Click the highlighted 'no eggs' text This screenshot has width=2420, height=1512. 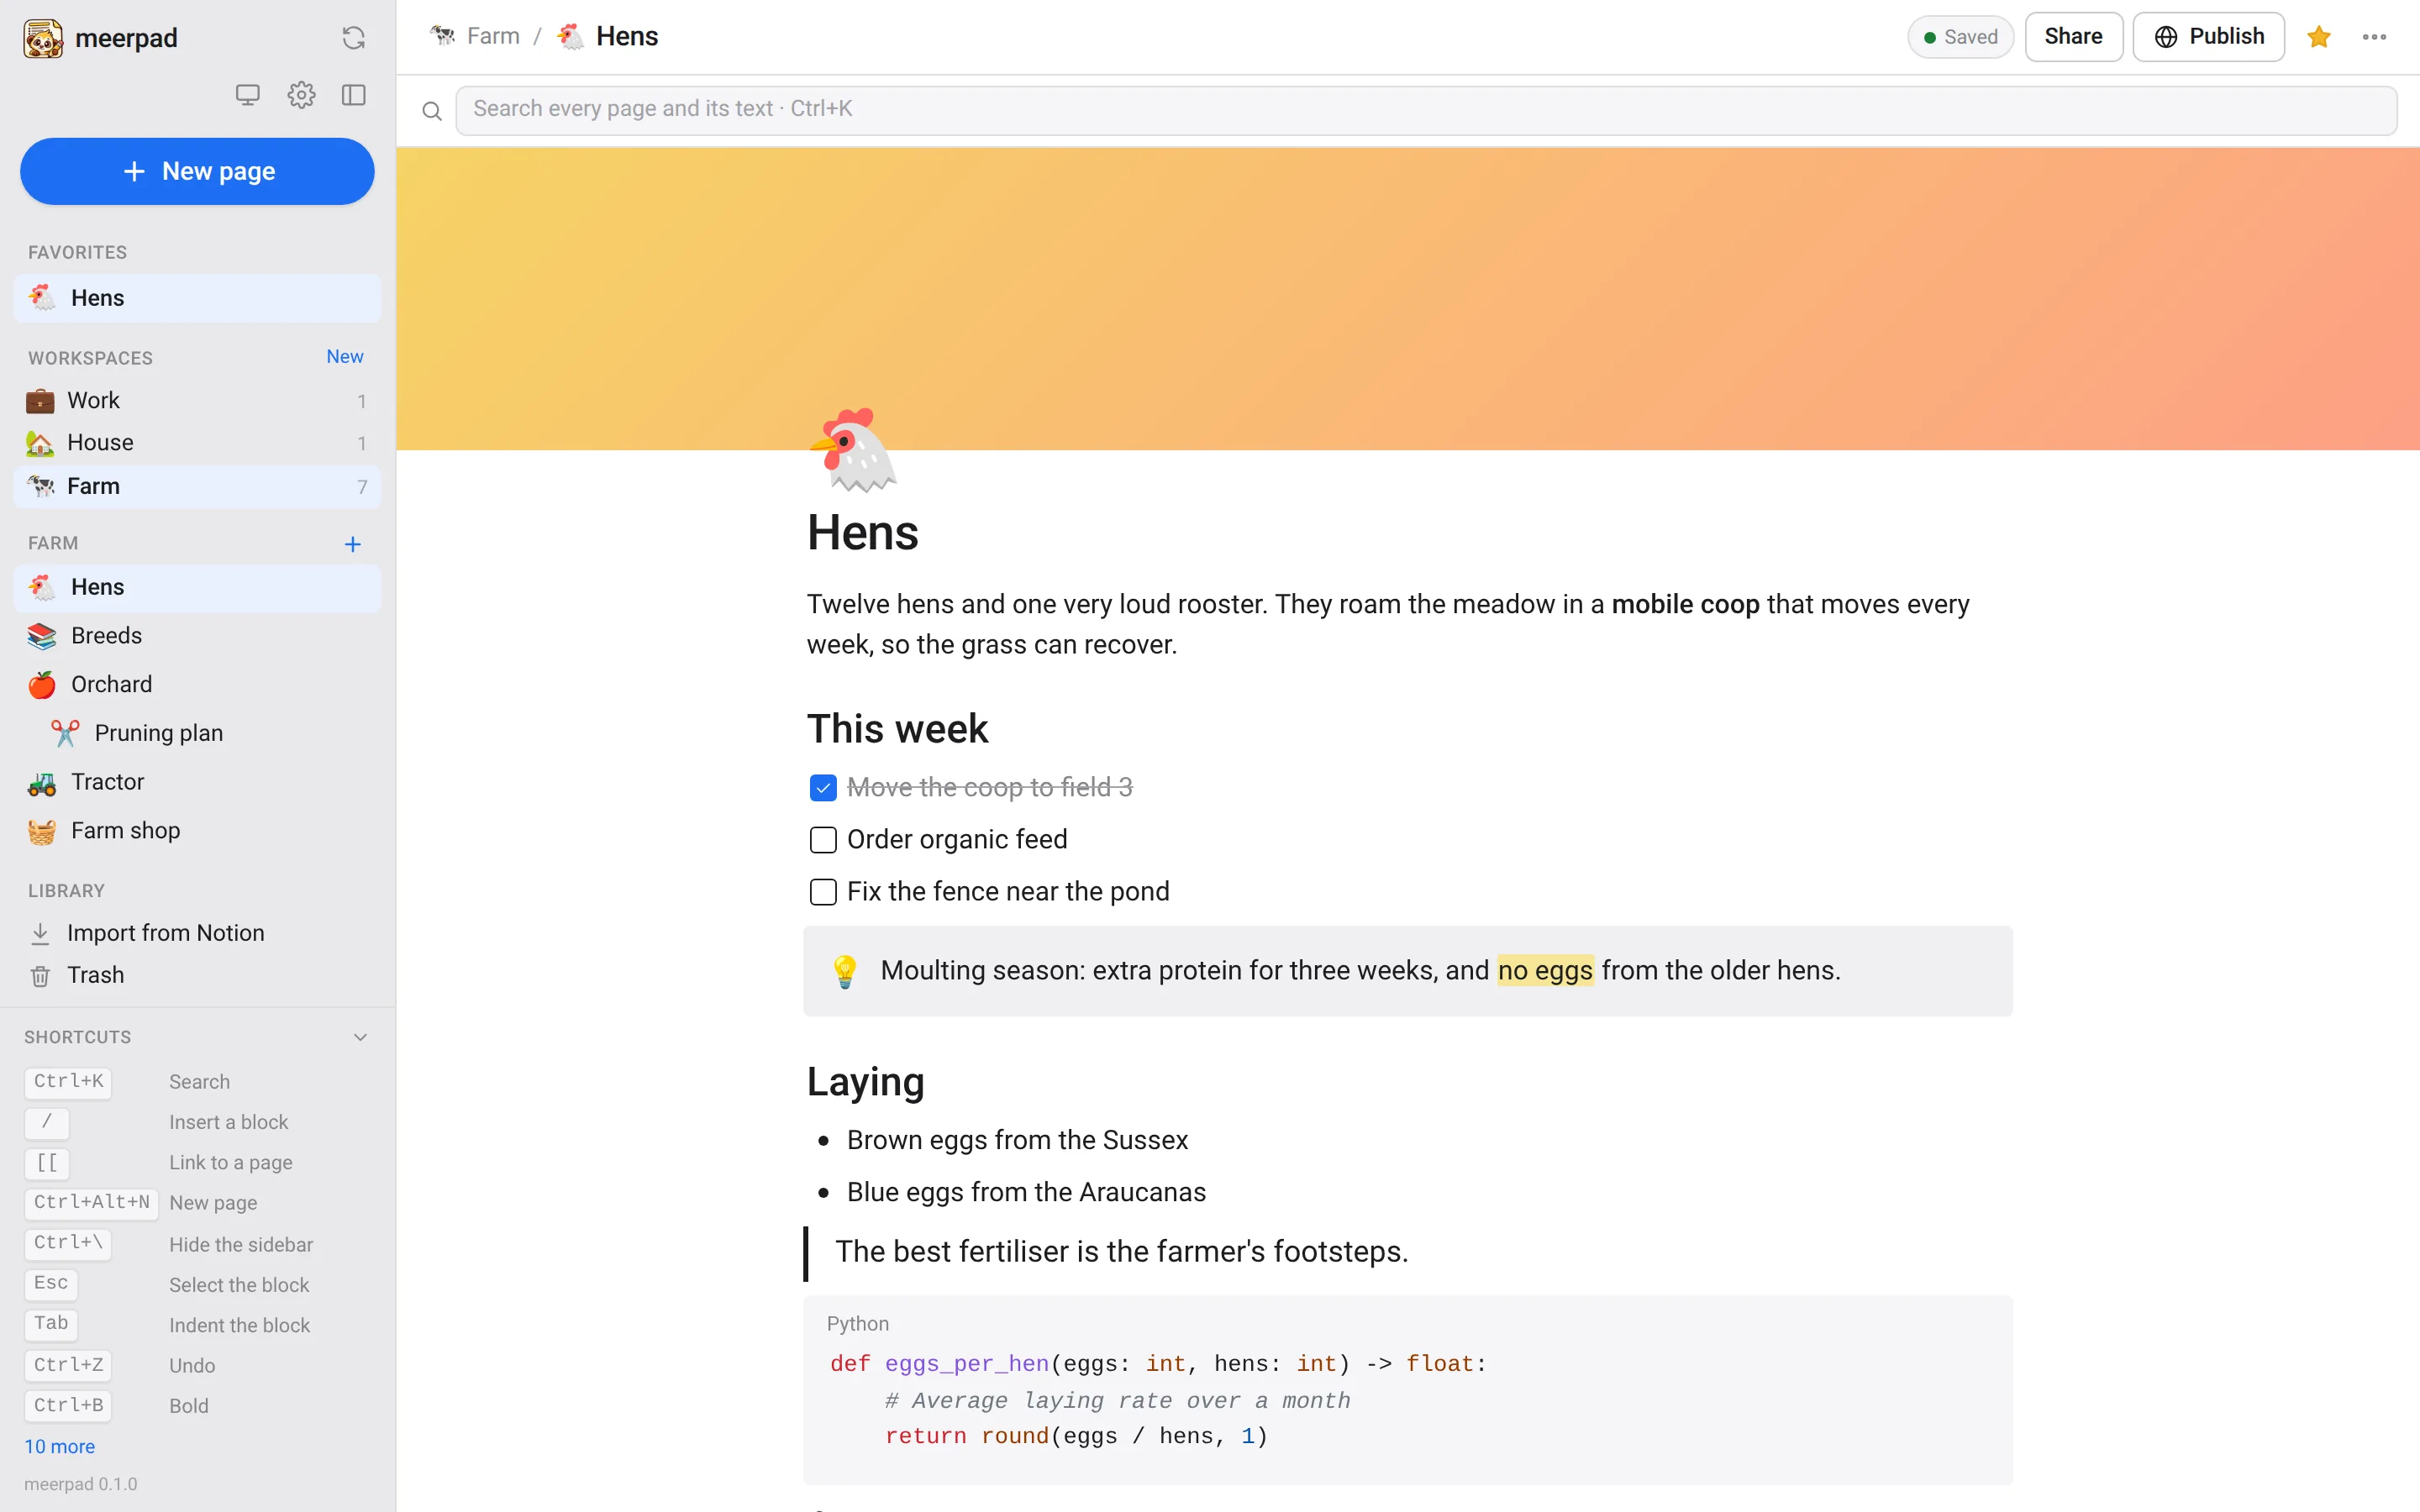1545,971
